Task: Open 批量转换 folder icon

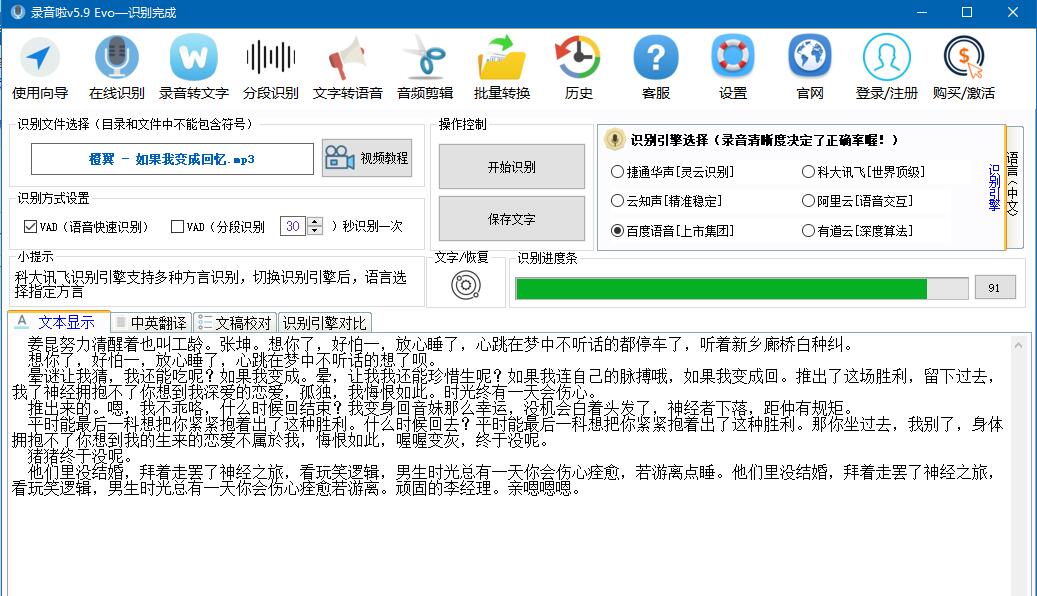Action: [501, 67]
